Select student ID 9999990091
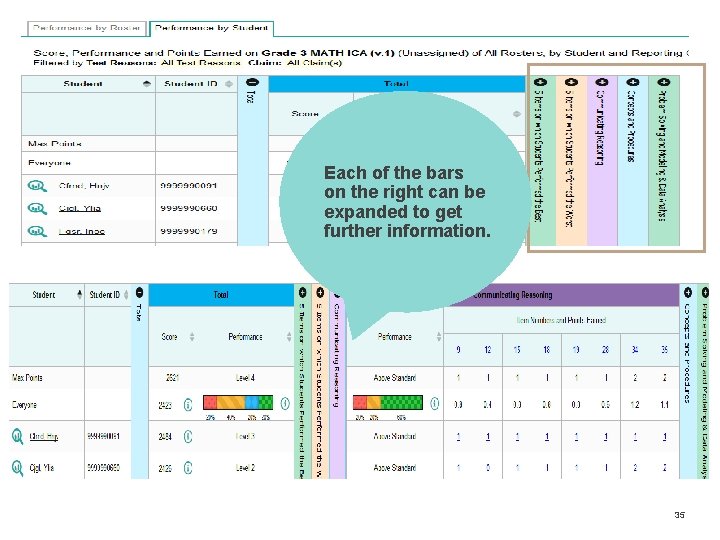Viewport: 720px width, 540px height. point(189,186)
